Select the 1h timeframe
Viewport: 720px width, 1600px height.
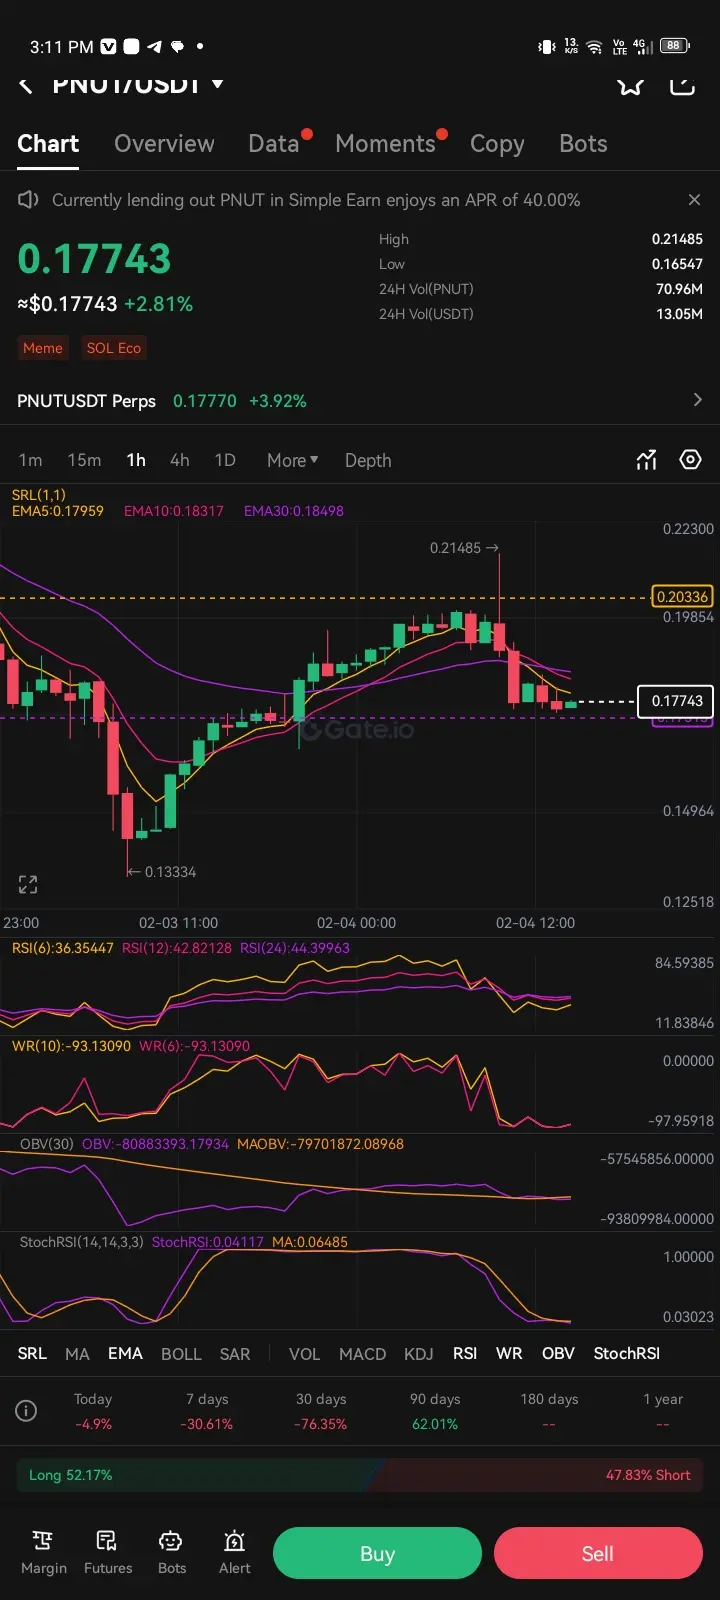click(136, 460)
